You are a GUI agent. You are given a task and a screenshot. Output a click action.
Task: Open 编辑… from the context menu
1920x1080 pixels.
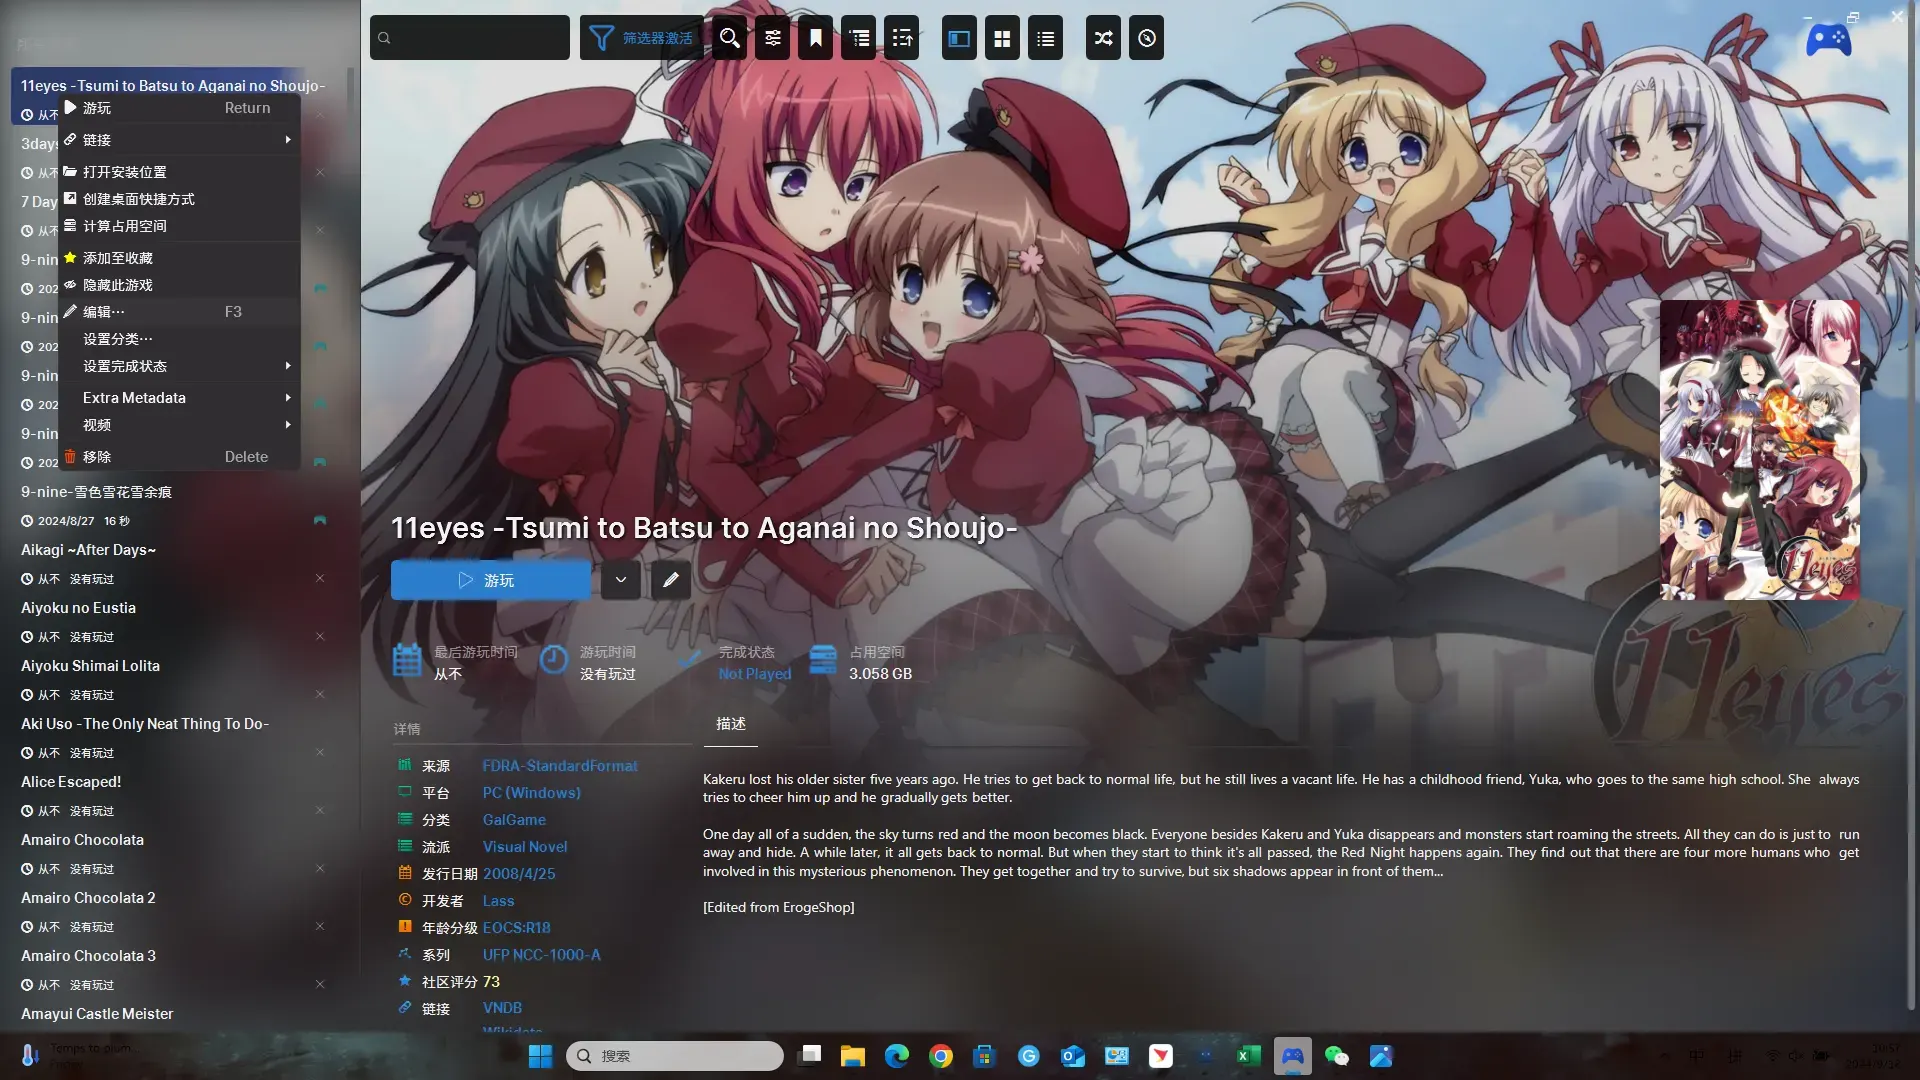pyautogui.click(x=180, y=312)
